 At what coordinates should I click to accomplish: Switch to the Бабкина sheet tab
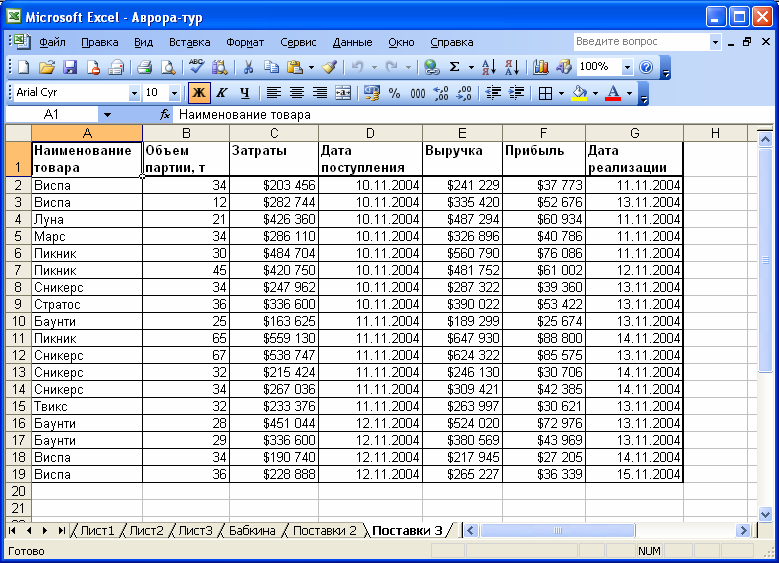point(252,531)
